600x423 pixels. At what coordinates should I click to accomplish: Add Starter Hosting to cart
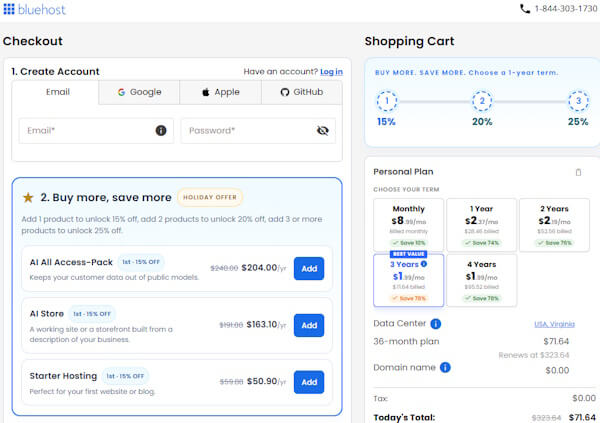click(x=309, y=382)
